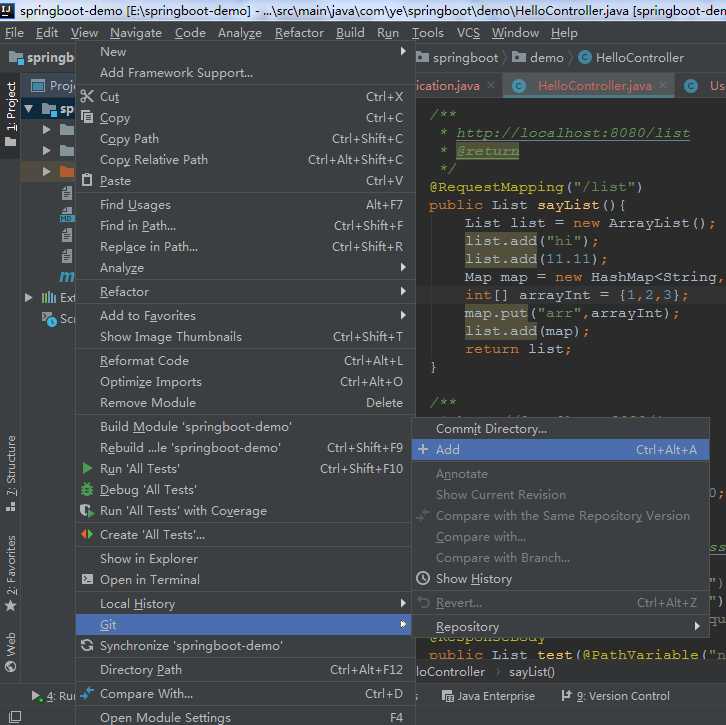Expand the Local History submenu arrow
726x725 pixels.
pos(403,603)
